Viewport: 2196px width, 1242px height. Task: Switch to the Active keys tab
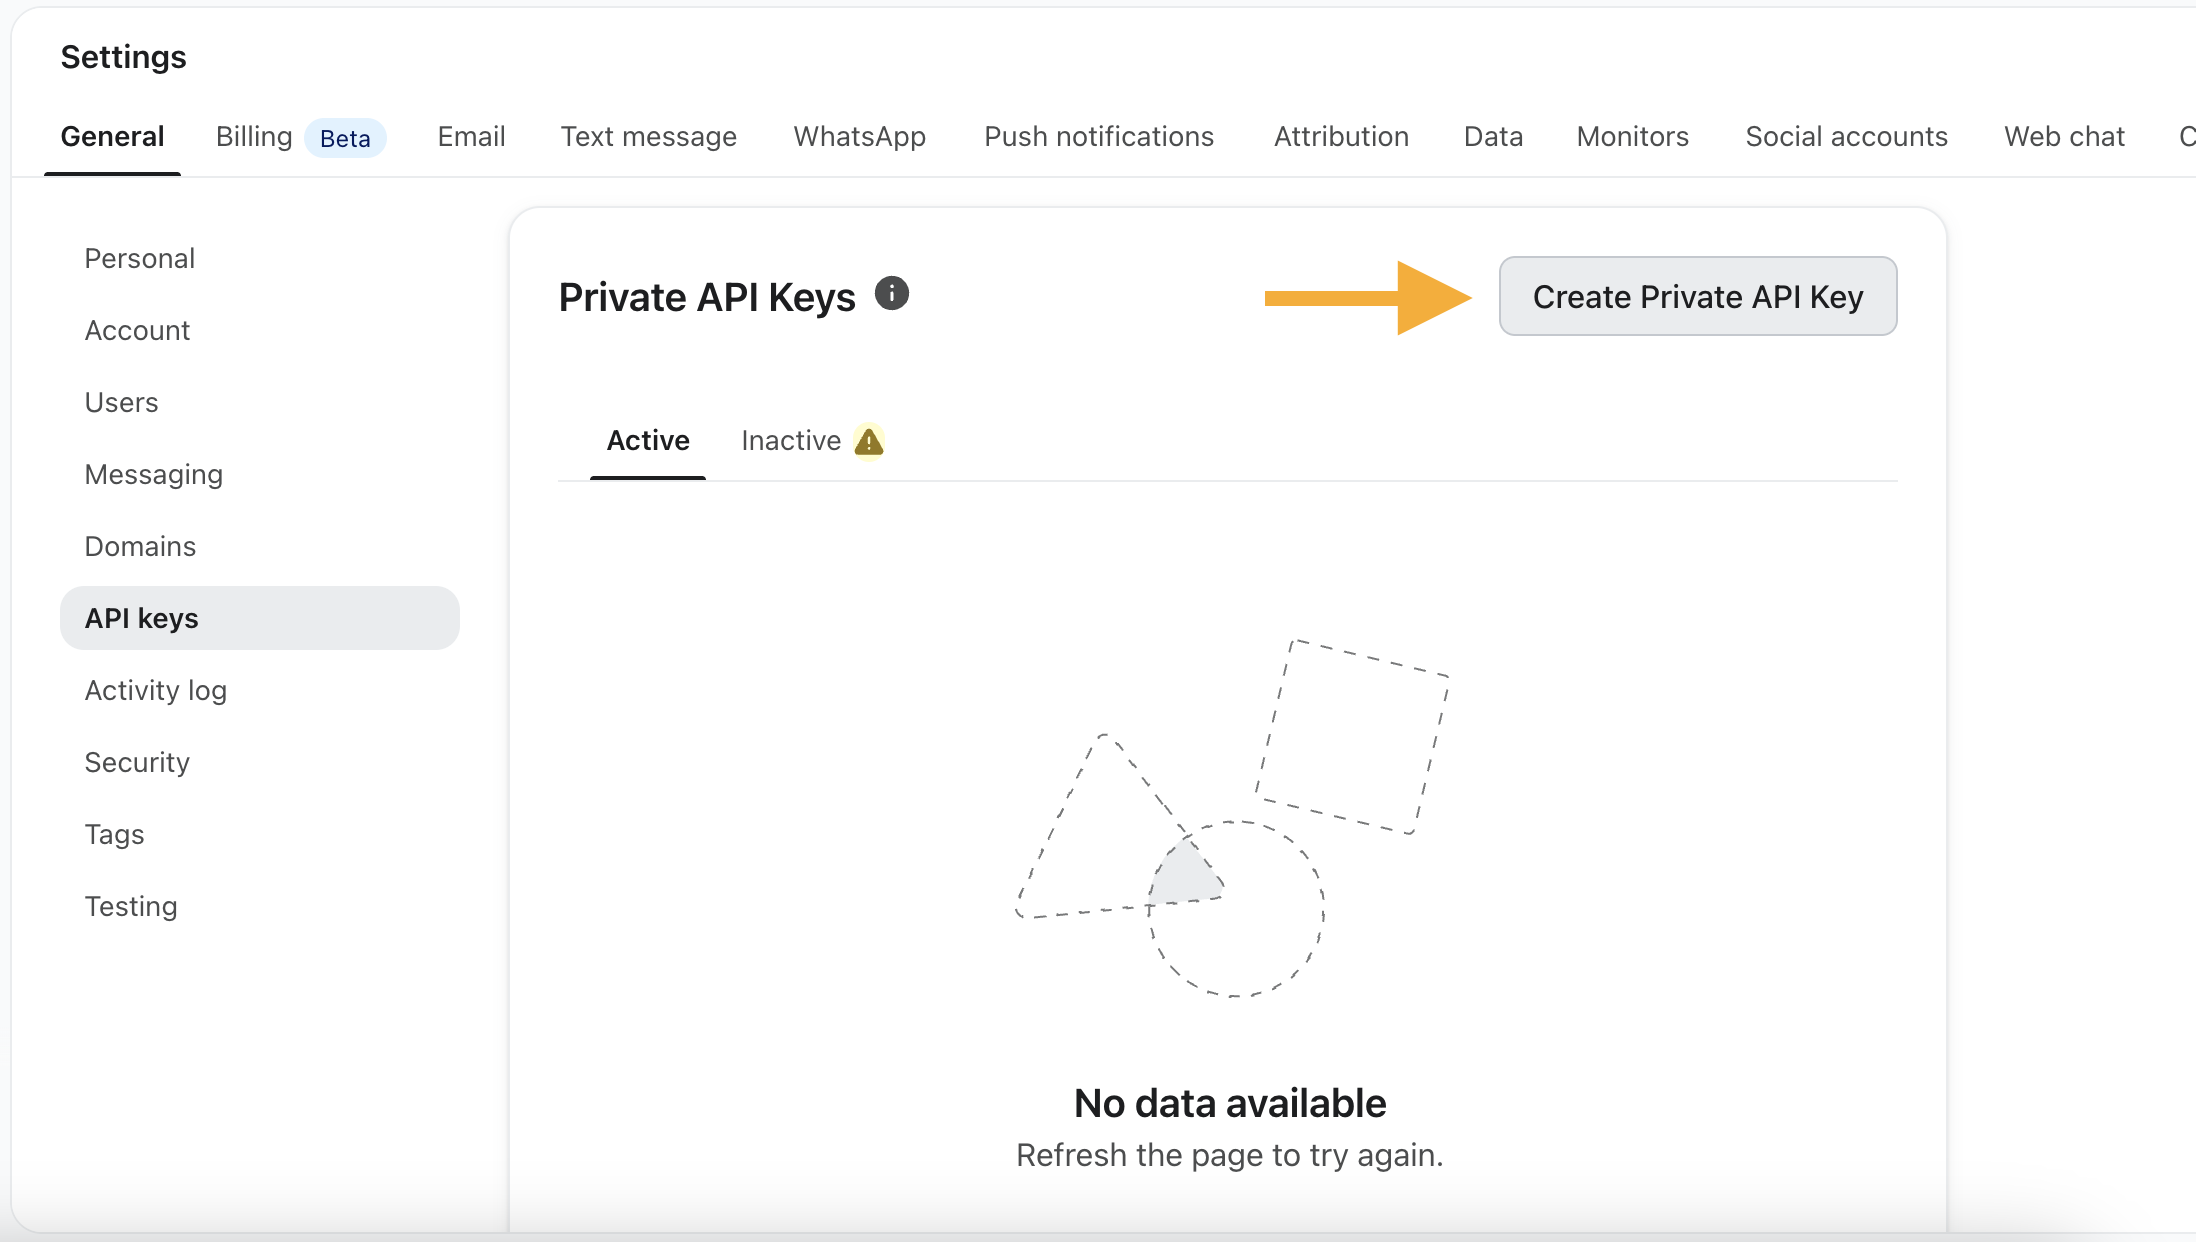coord(648,440)
